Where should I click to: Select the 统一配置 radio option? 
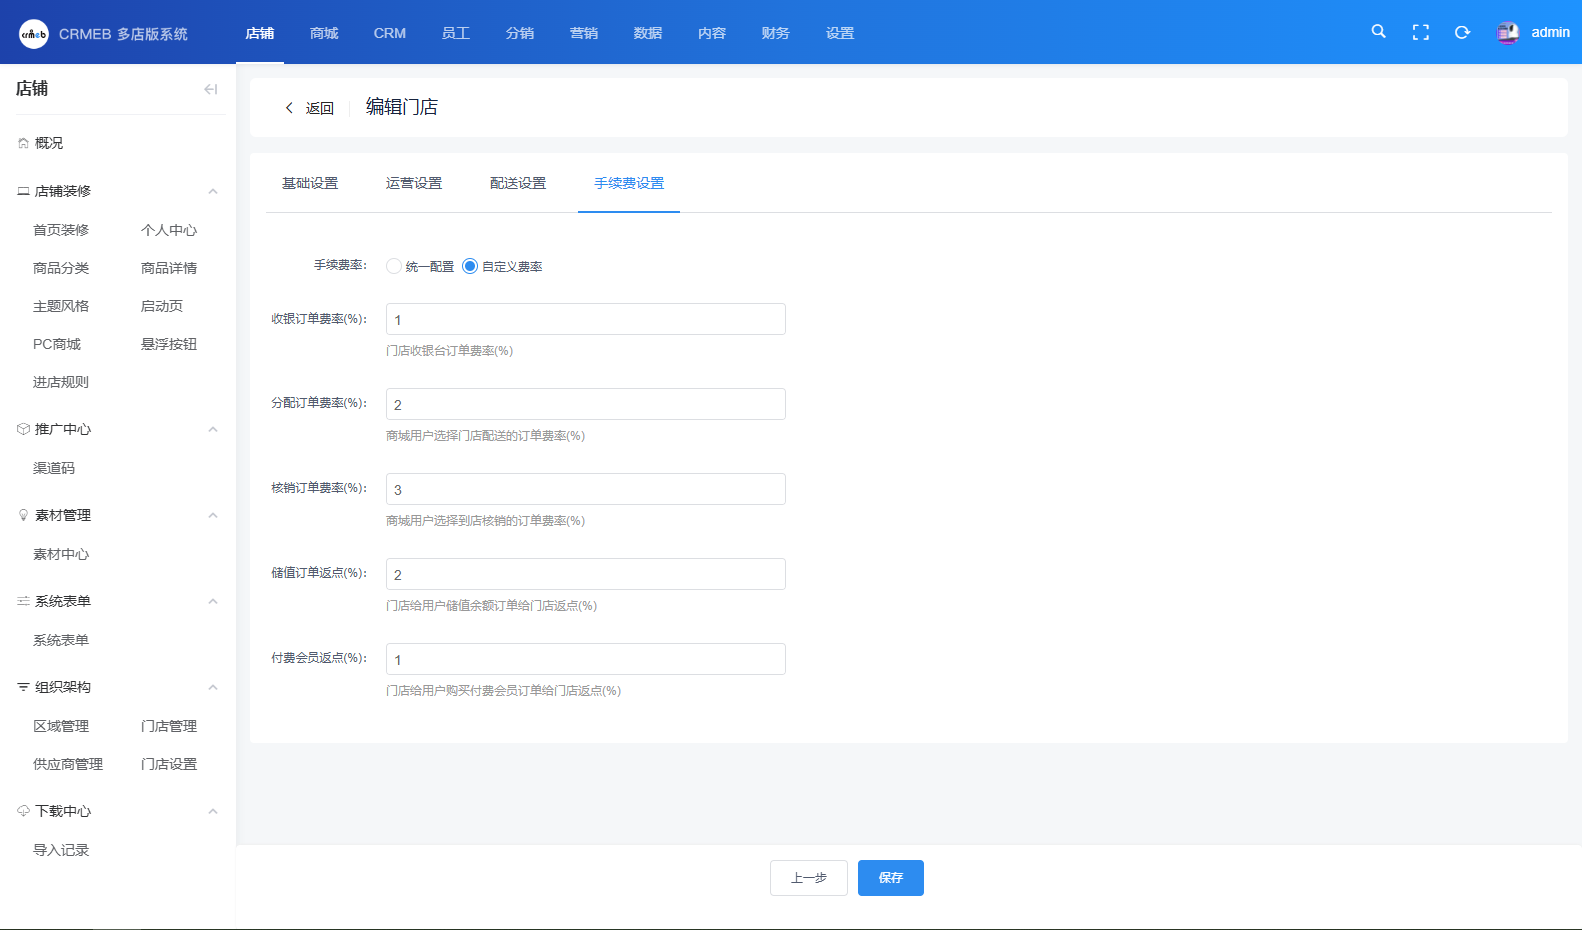(x=394, y=266)
